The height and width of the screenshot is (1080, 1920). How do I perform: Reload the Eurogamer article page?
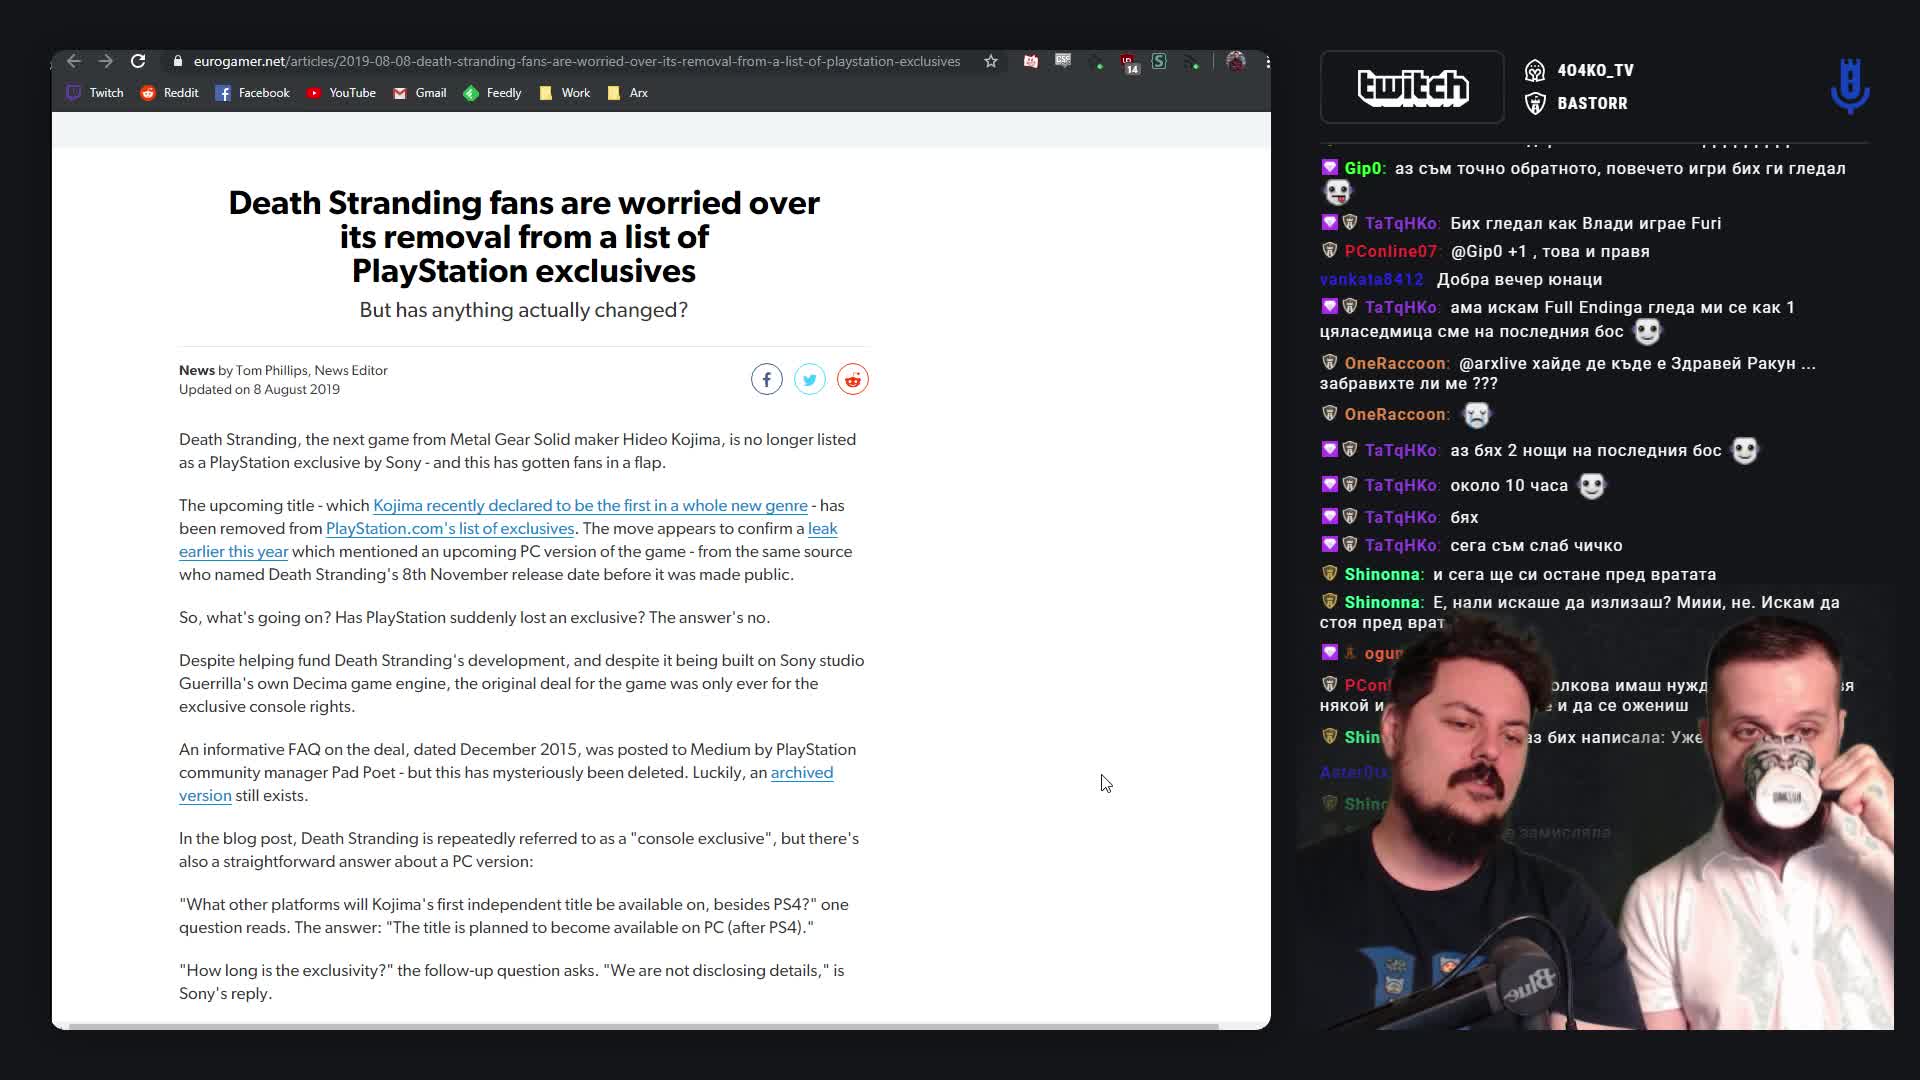click(x=138, y=61)
